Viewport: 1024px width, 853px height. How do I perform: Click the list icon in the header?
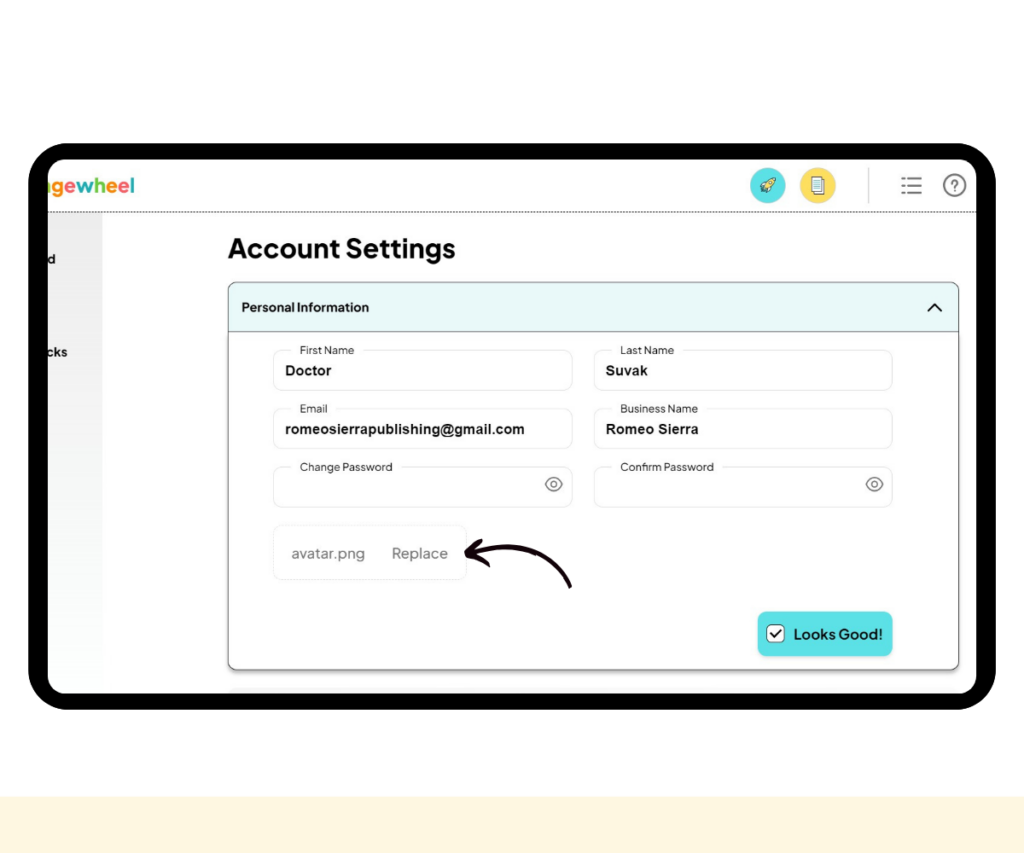click(x=911, y=185)
